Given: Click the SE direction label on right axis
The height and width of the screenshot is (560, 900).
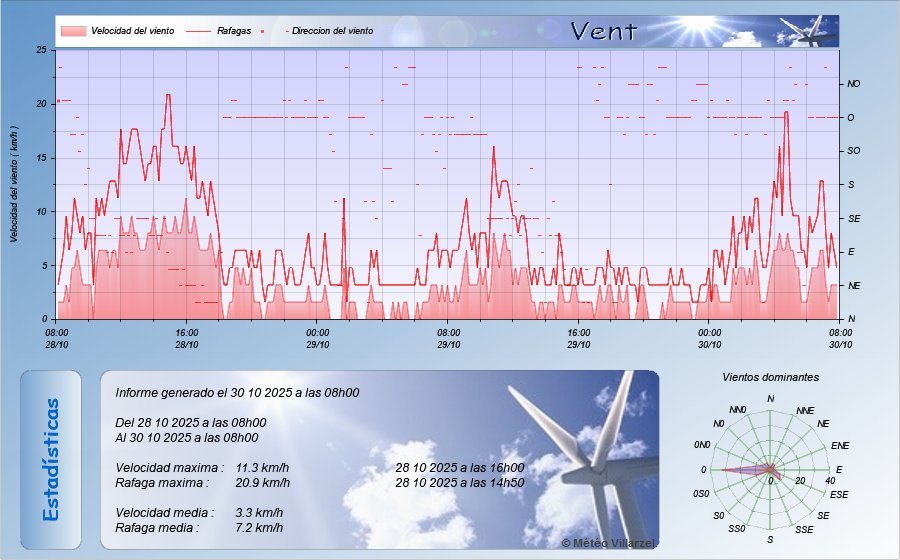Looking at the screenshot, I should (x=852, y=218).
